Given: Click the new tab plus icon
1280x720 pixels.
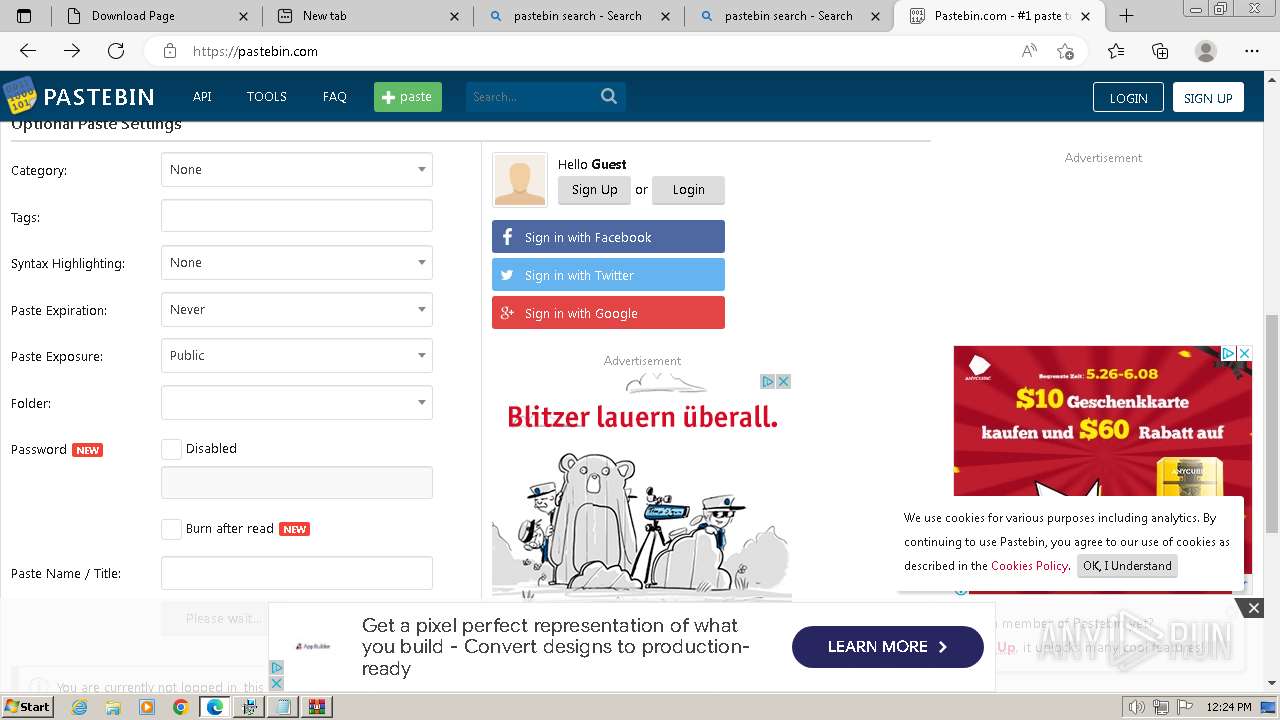Looking at the screenshot, I should click(1126, 15).
